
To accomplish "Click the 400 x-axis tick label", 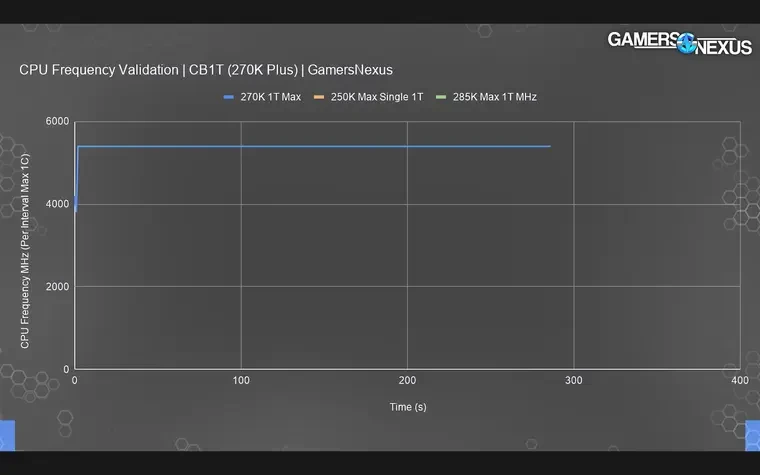I will tap(740, 380).
